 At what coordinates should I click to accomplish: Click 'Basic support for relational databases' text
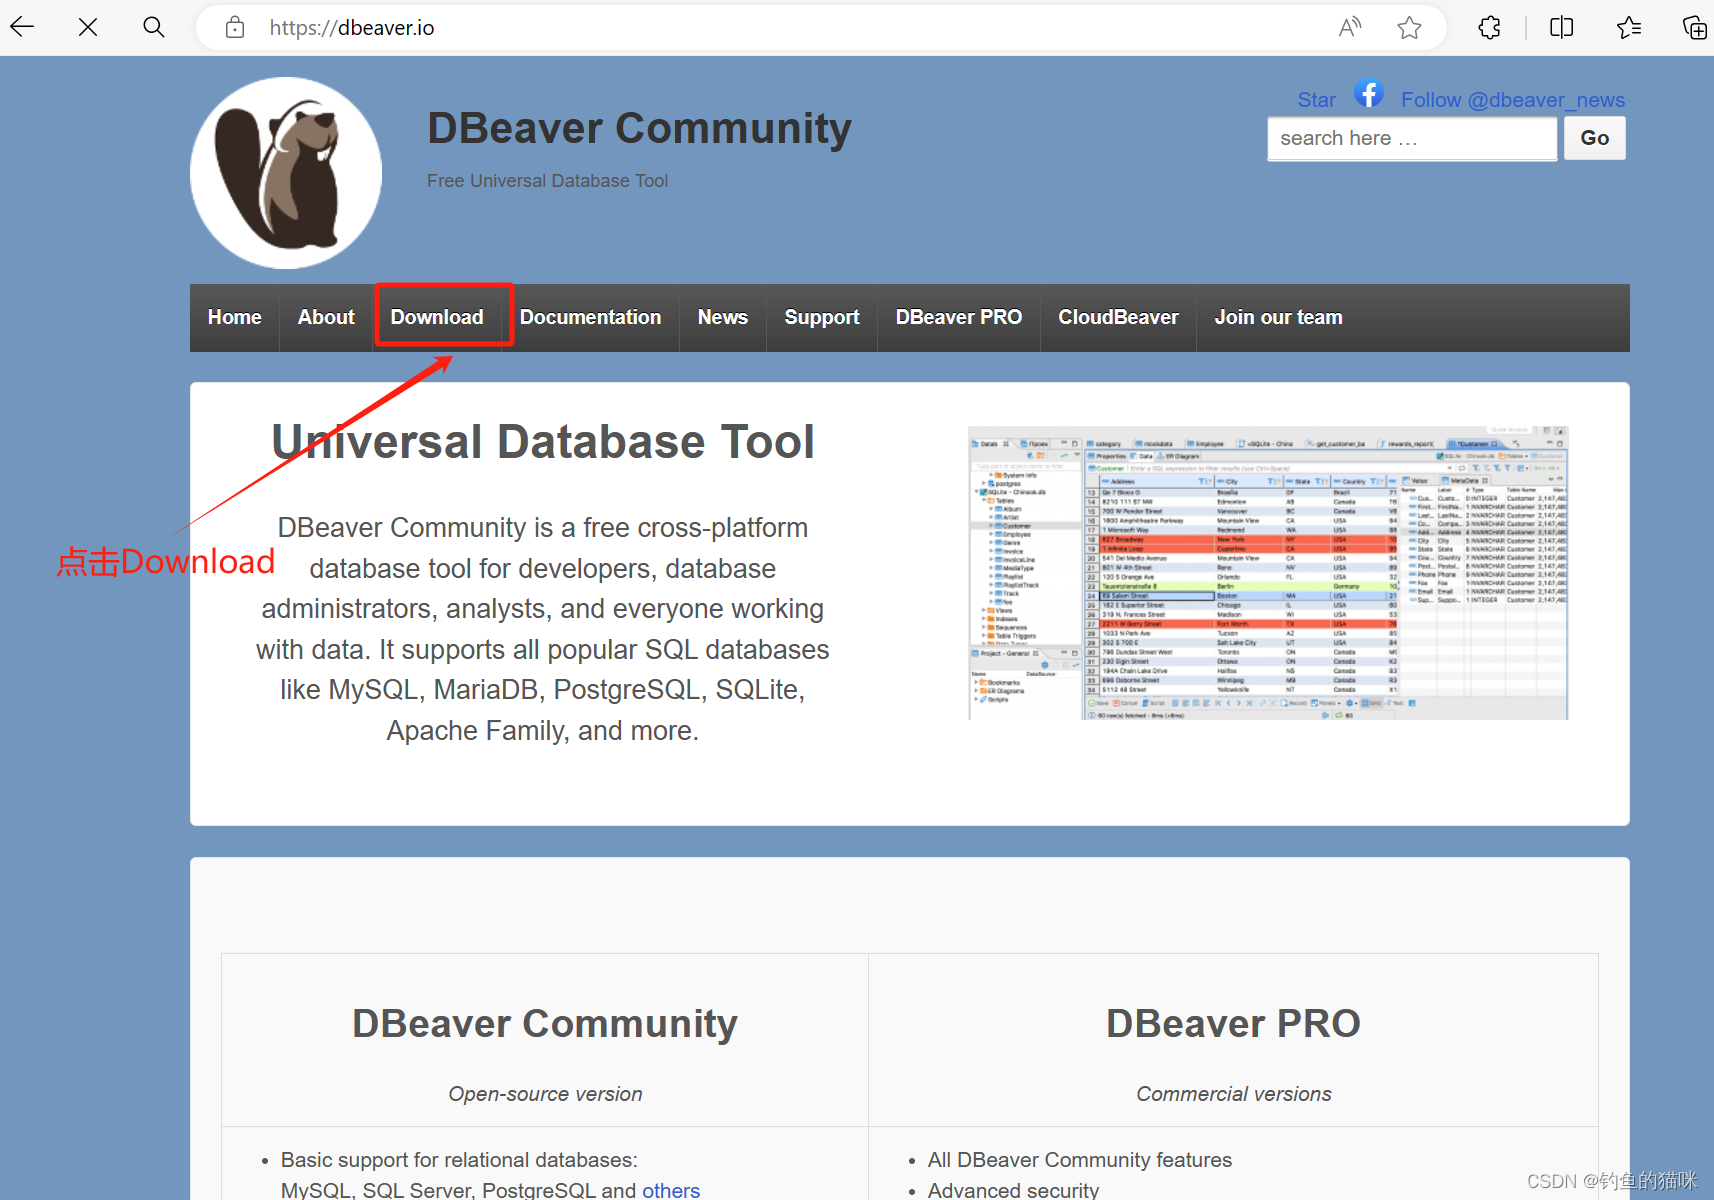tap(459, 1160)
